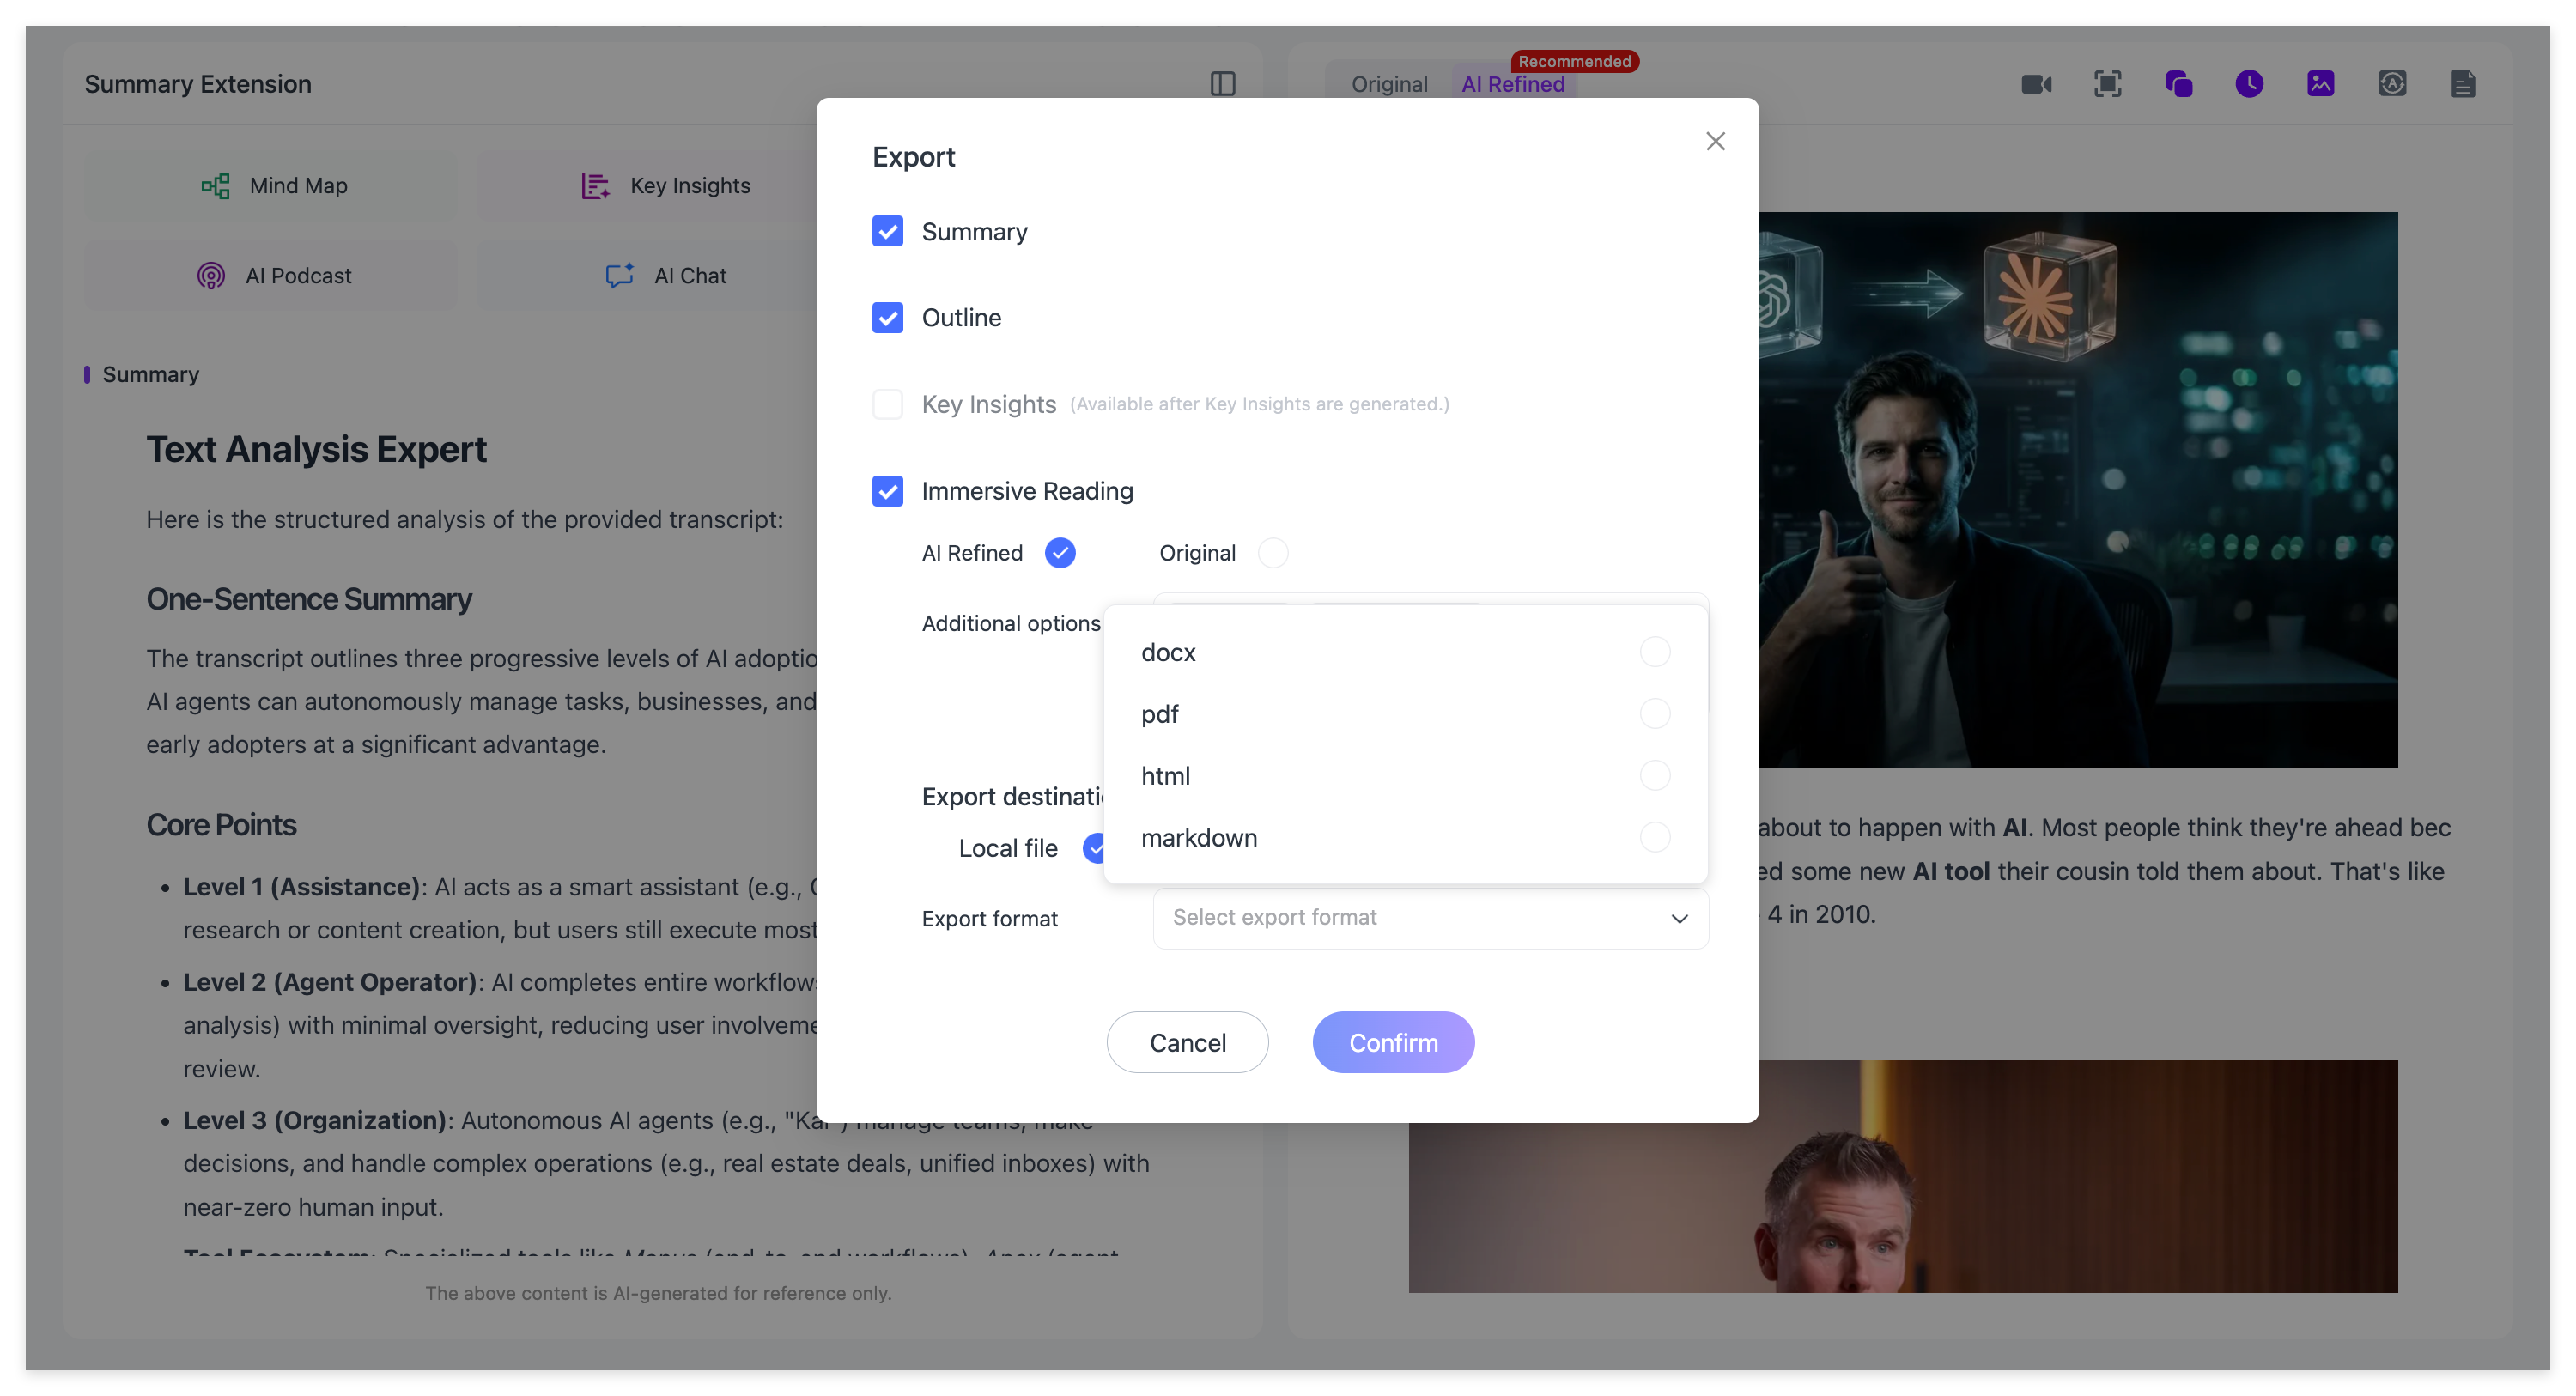Click the Additional options label
Viewport: 2576px width, 1396px height.
[1010, 624]
